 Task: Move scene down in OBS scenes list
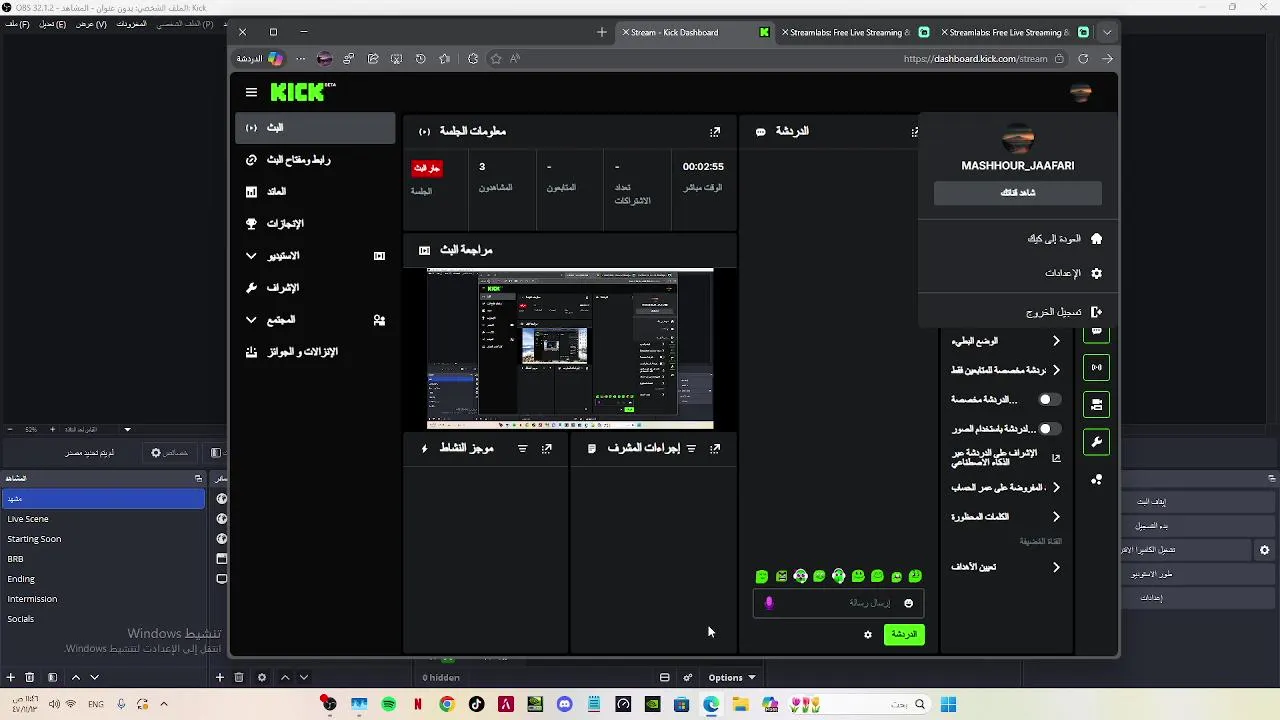[x=94, y=677]
